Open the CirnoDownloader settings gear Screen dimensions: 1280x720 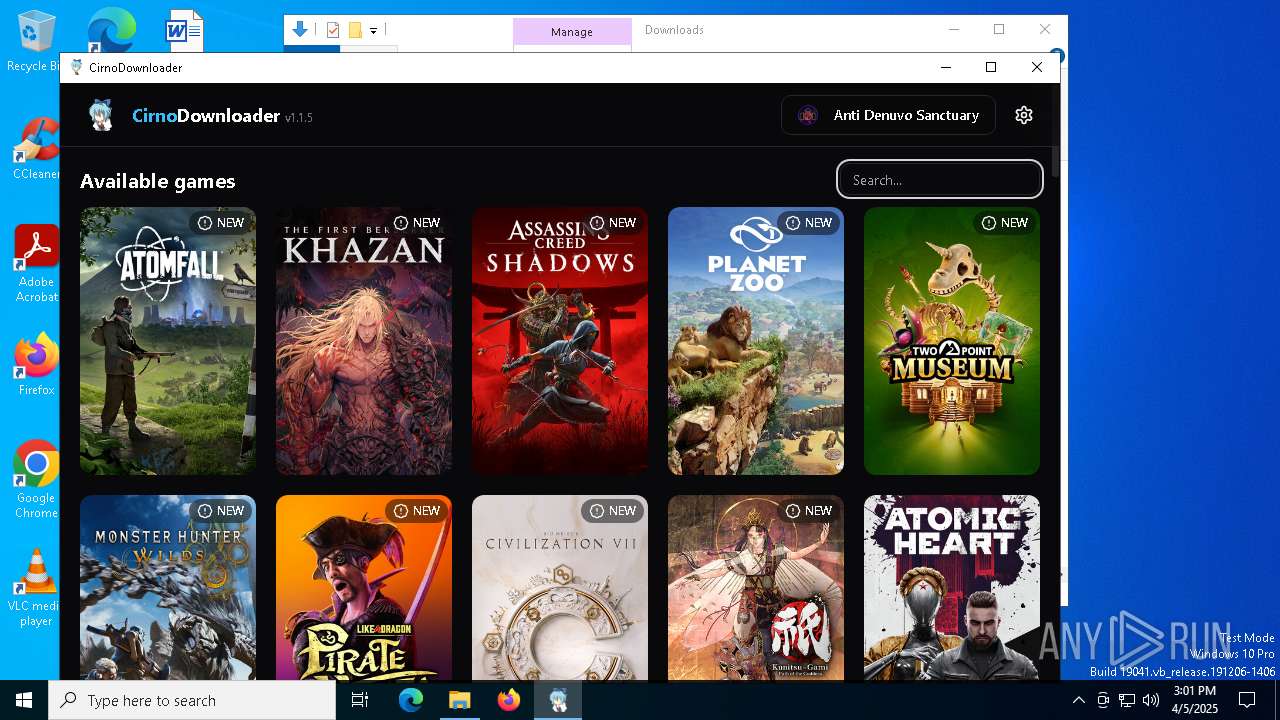click(1023, 115)
